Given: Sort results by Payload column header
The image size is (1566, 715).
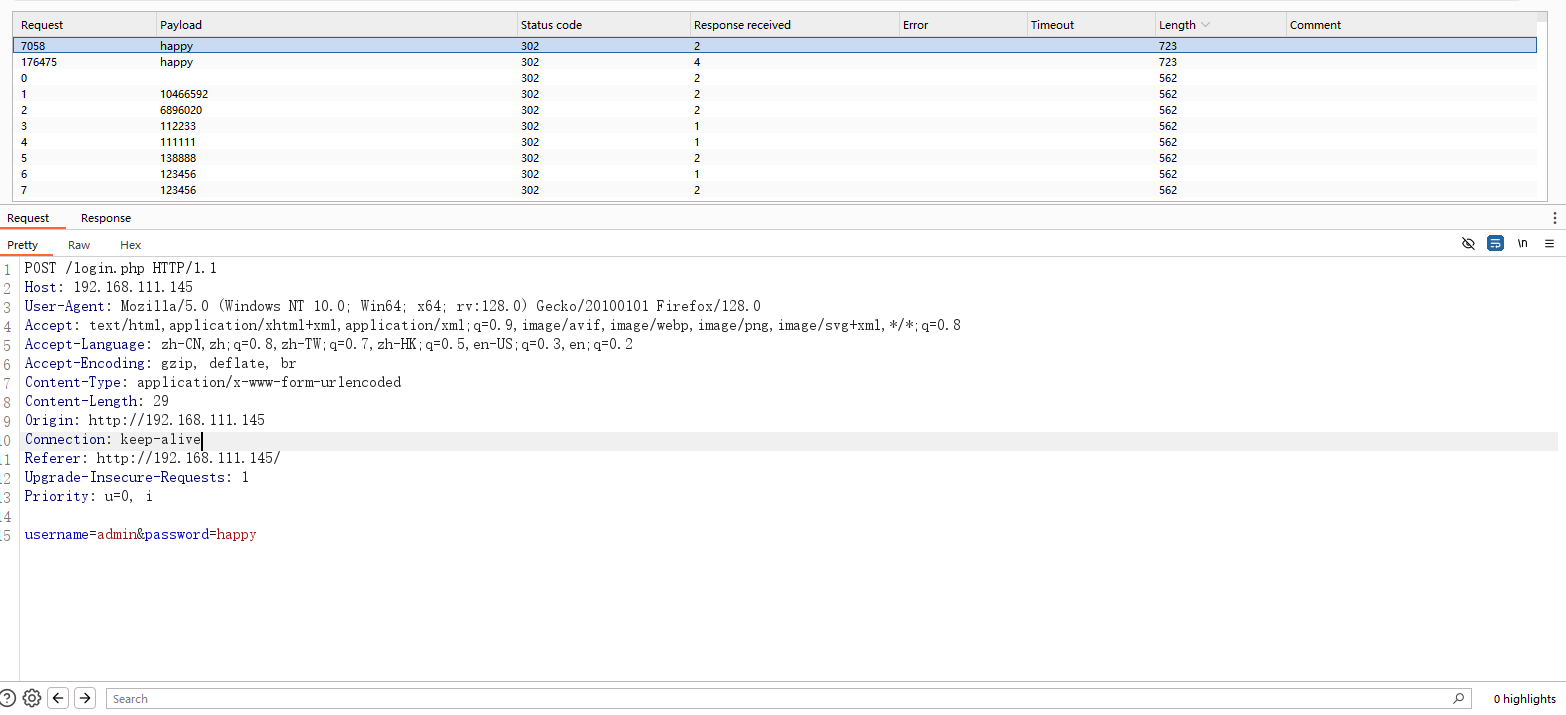Looking at the screenshot, I should coord(180,25).
